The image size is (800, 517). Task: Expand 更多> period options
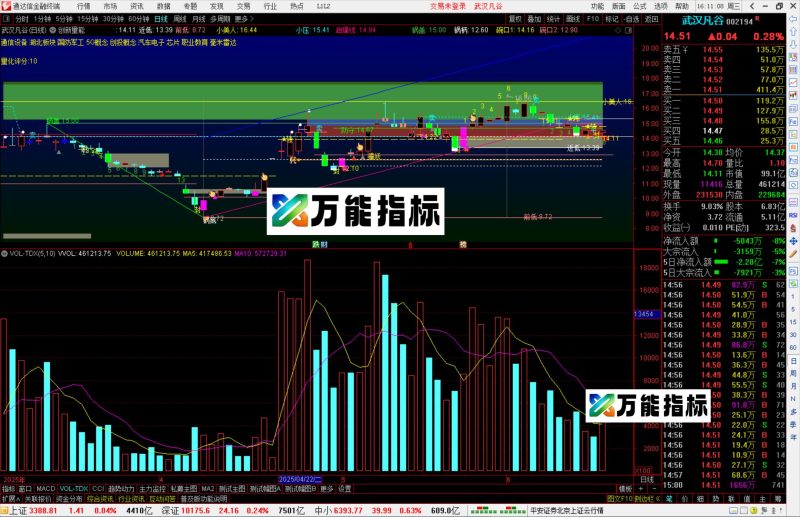click(x=244, y=19)
